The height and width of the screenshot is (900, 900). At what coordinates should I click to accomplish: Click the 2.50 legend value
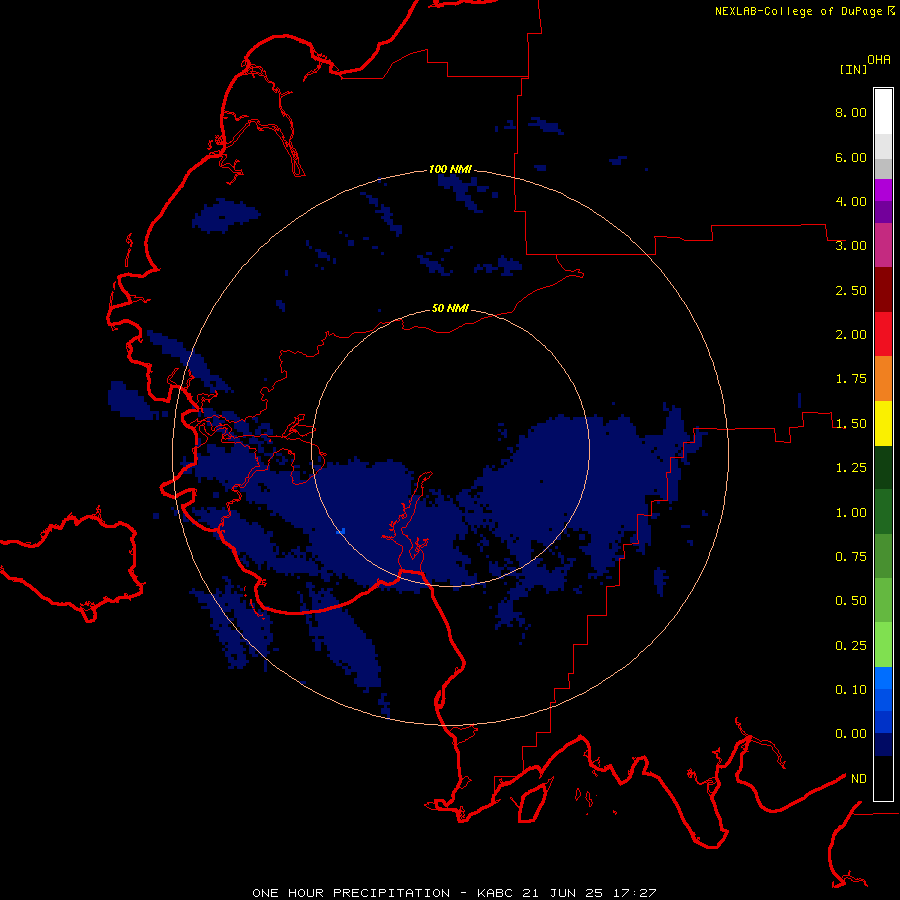tap(851, 290)
